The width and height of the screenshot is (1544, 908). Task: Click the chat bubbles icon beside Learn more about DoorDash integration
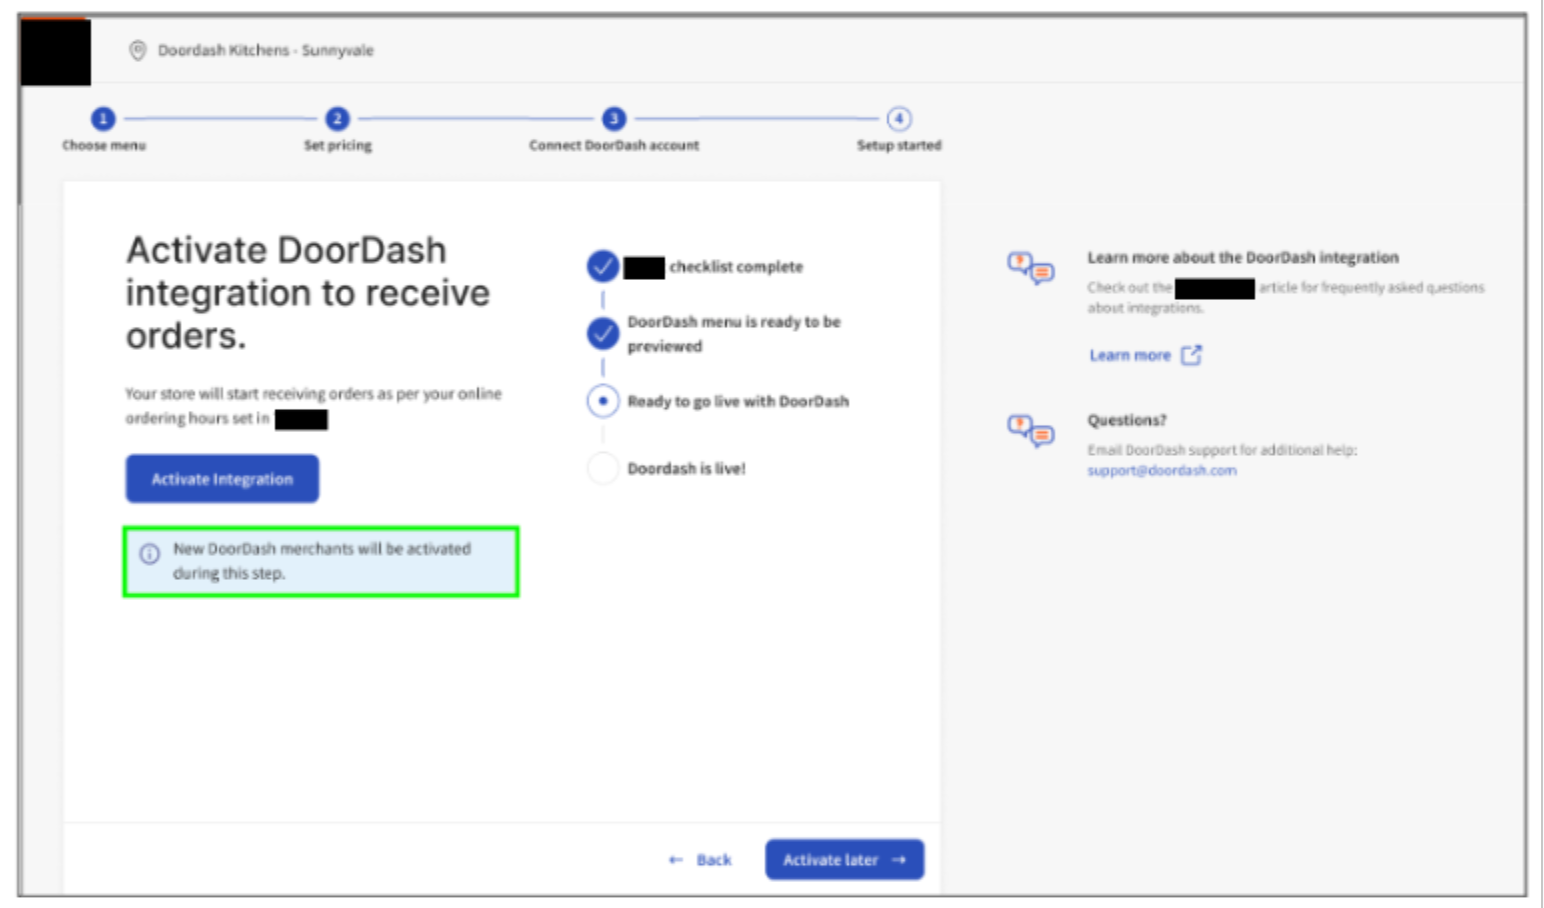pos(1030,268)
